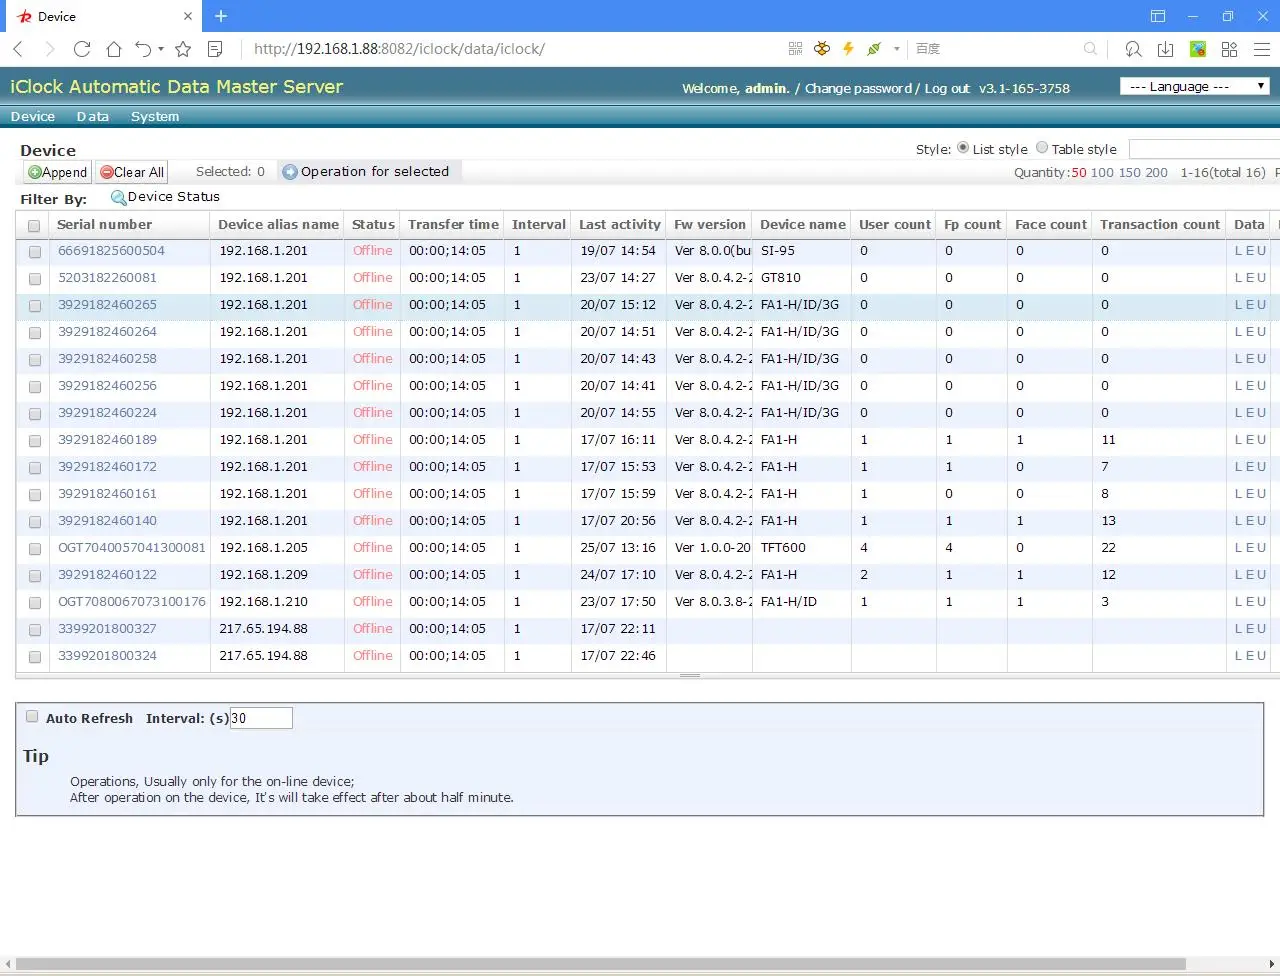Reload the page with the refresh icon

pyautogui.click(x=82, y=49)
